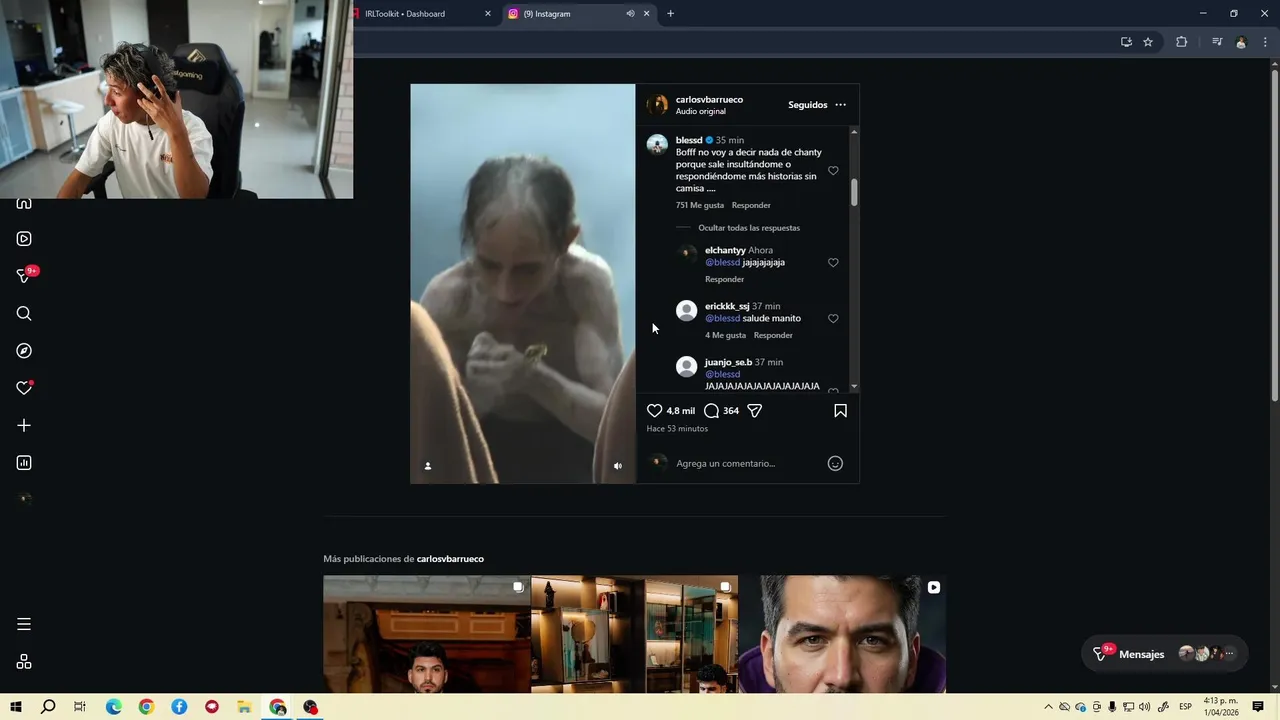Image resolution: width=1280 pixels, height=720 pixels.
Task: Like elchantyy's reply
Action: coord(833,263)
